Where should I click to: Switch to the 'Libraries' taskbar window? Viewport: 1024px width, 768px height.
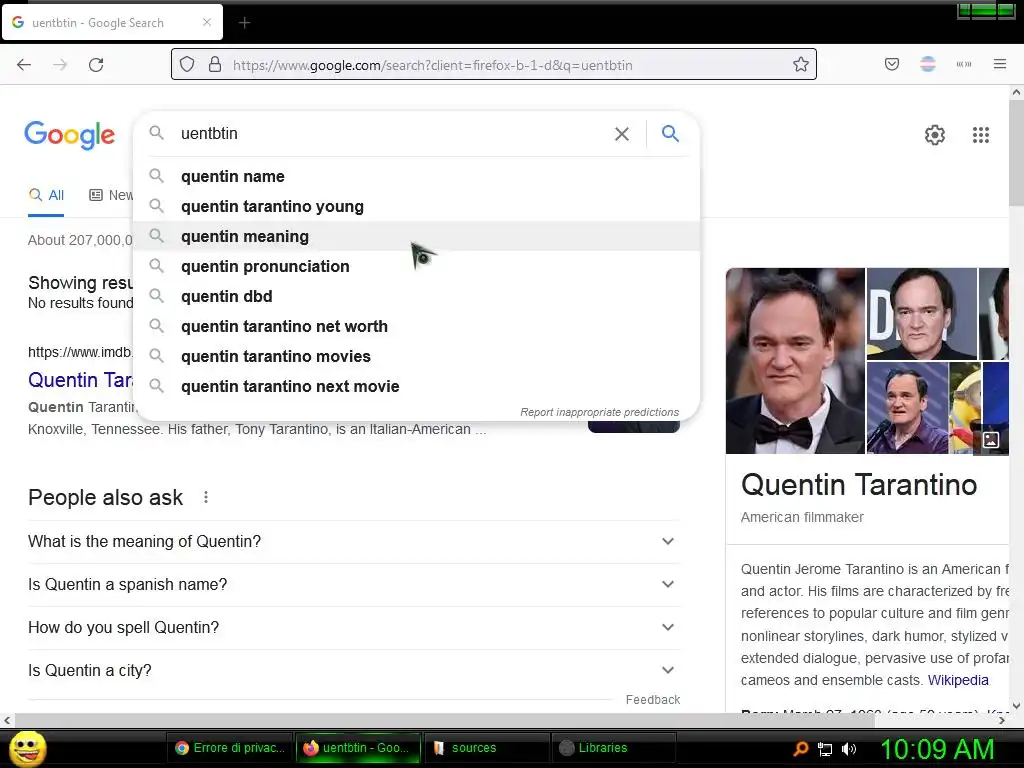614,748
